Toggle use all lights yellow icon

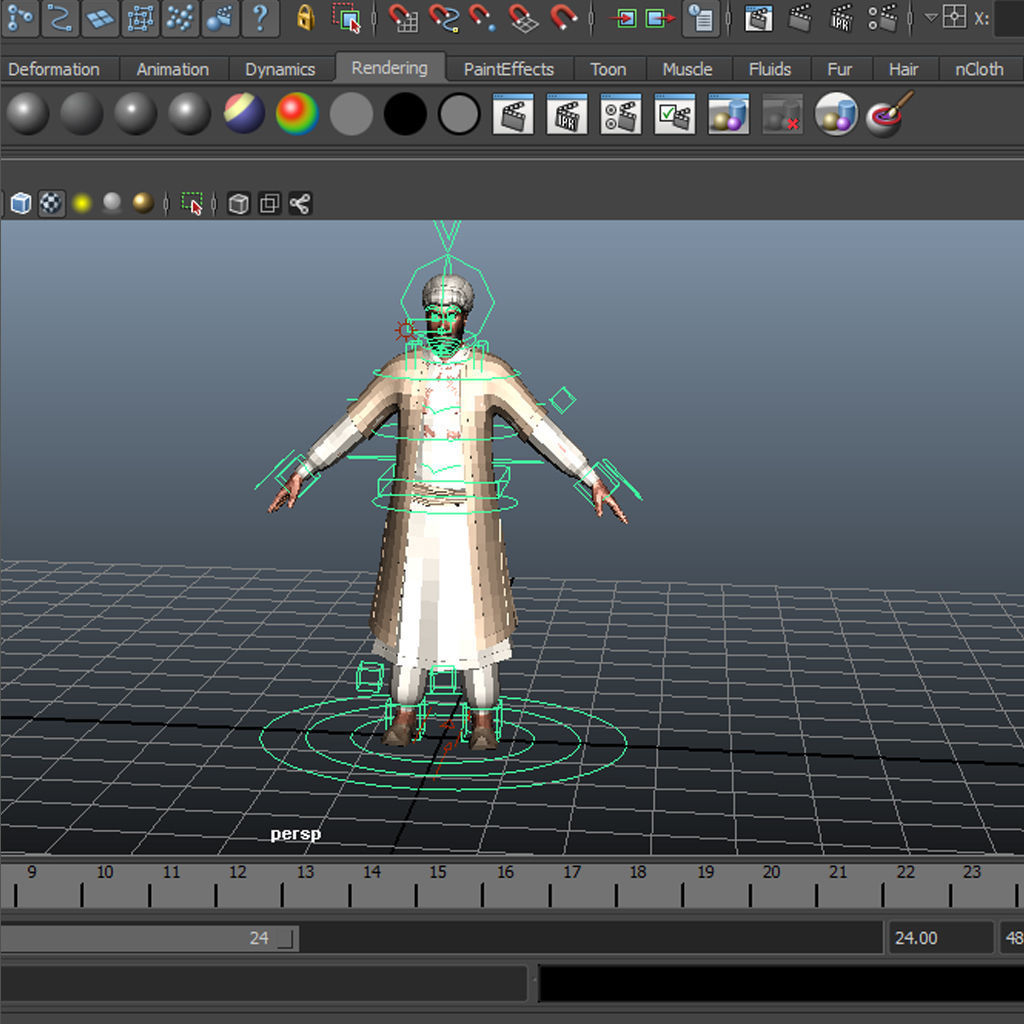click(82, 203)
